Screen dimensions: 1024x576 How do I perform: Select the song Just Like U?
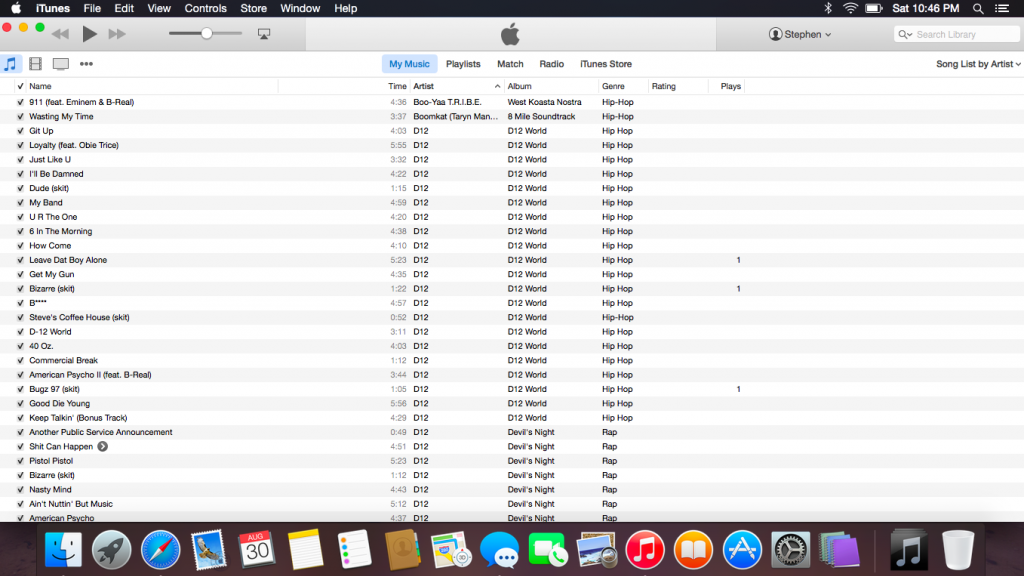click(50, 159)
